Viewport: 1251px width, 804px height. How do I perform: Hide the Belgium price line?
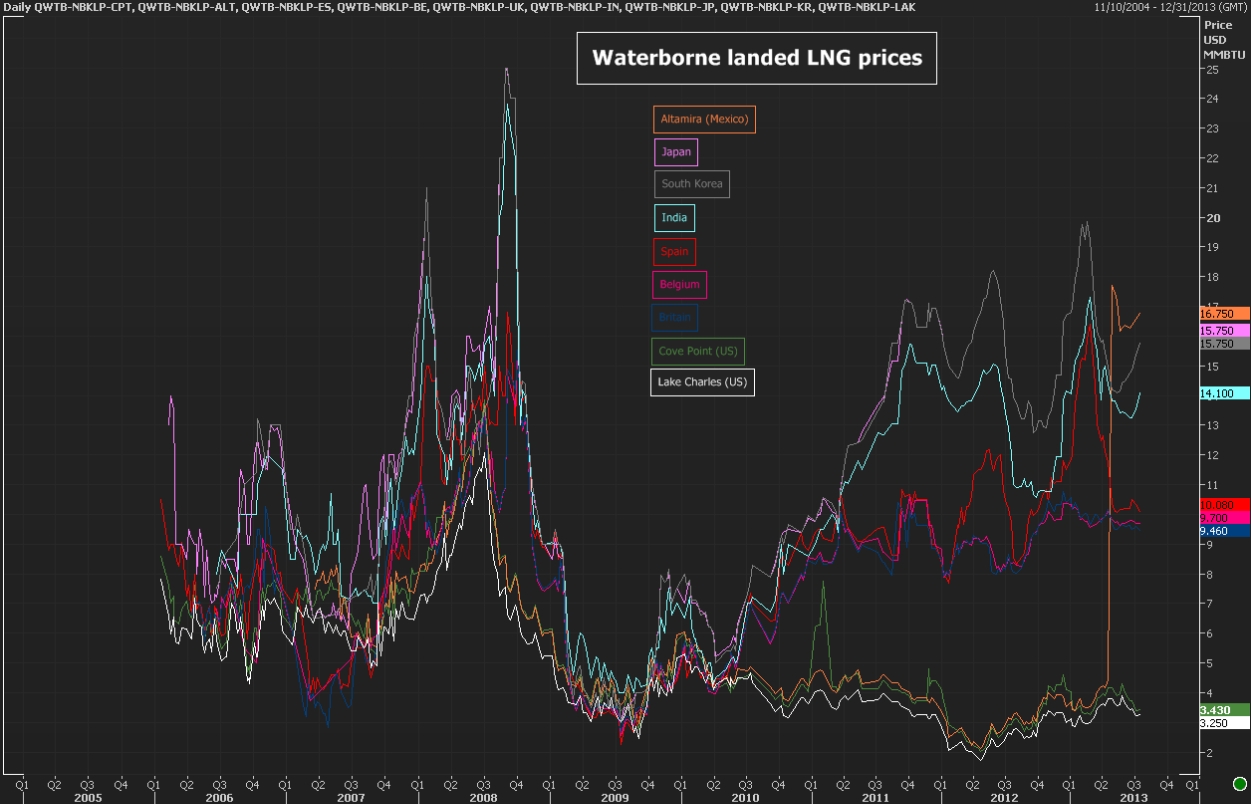click(x=679, y=285)
